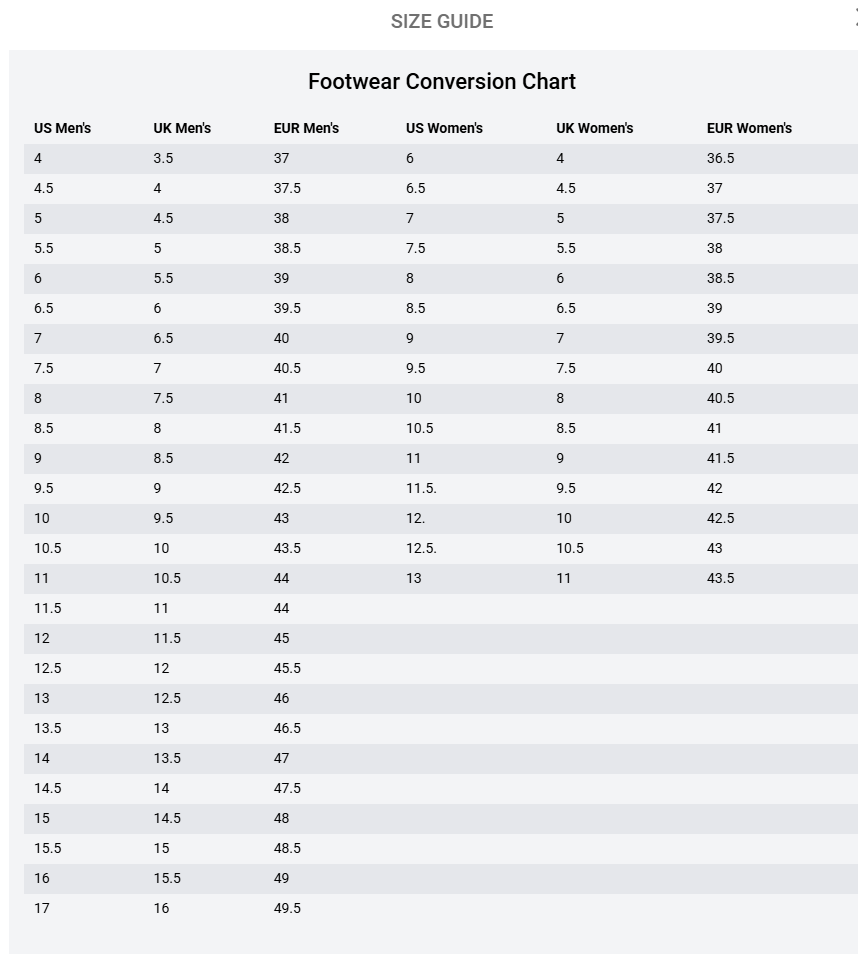Select the US Women's column header
858x954 pixels.
[444, 128]
